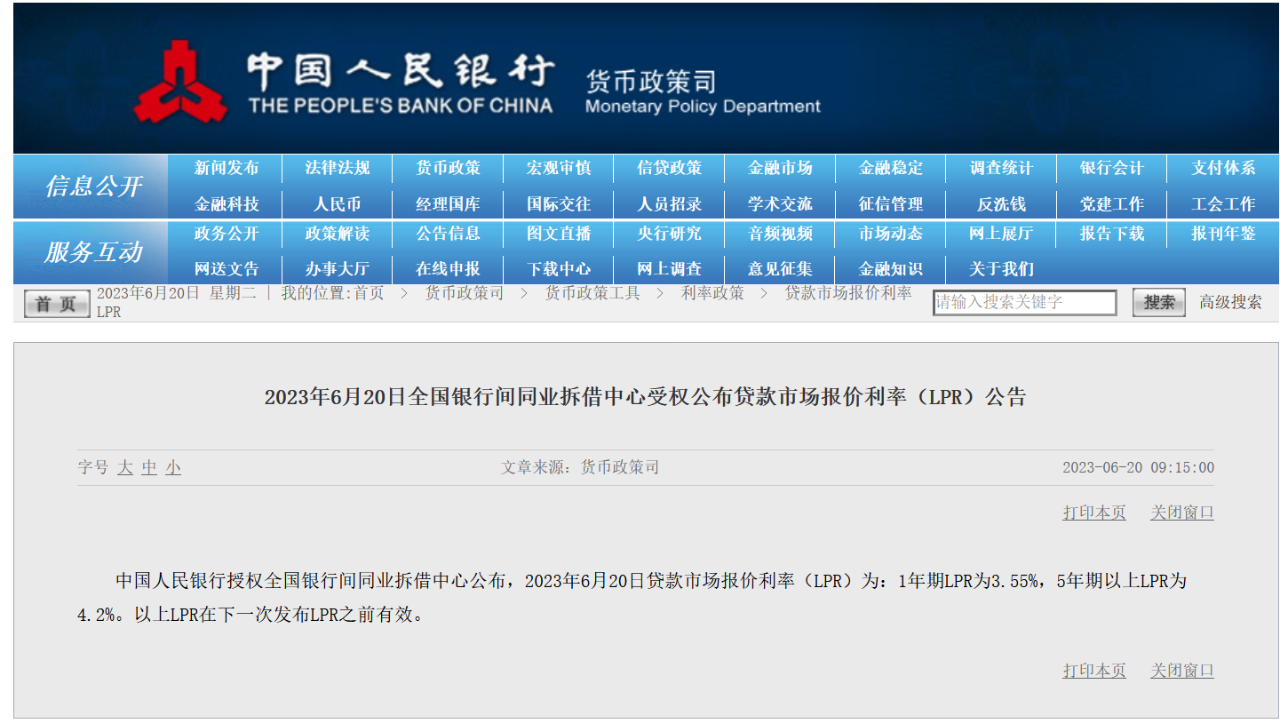This screenshot has height=721, width=1280.
Task: Open the 音频视频 menu item
Action: (x=780, y=233)
